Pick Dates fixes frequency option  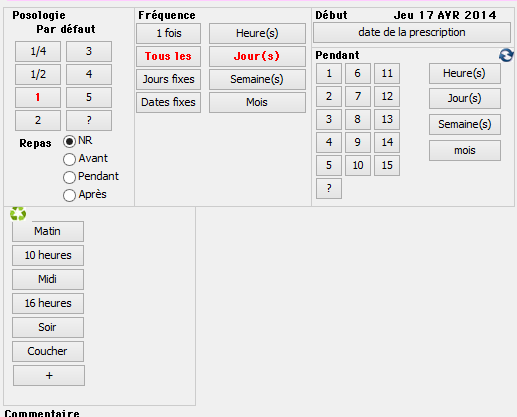pyautogui.click(x=168, y=102)
